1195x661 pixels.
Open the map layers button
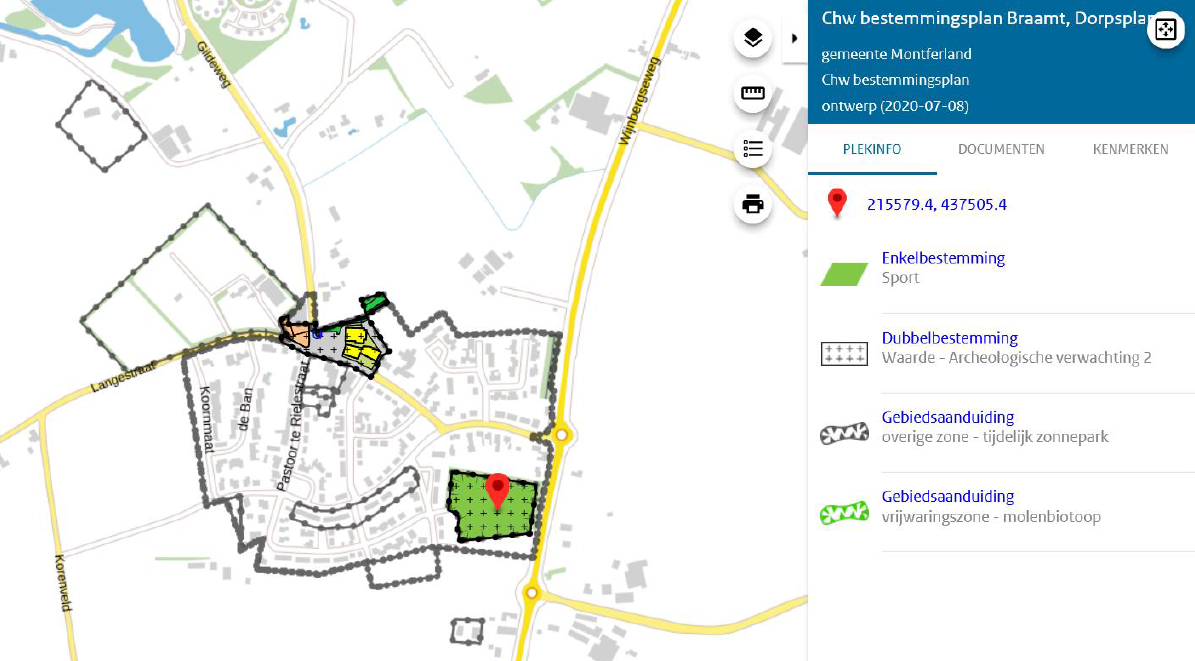(x=753, y=38)
